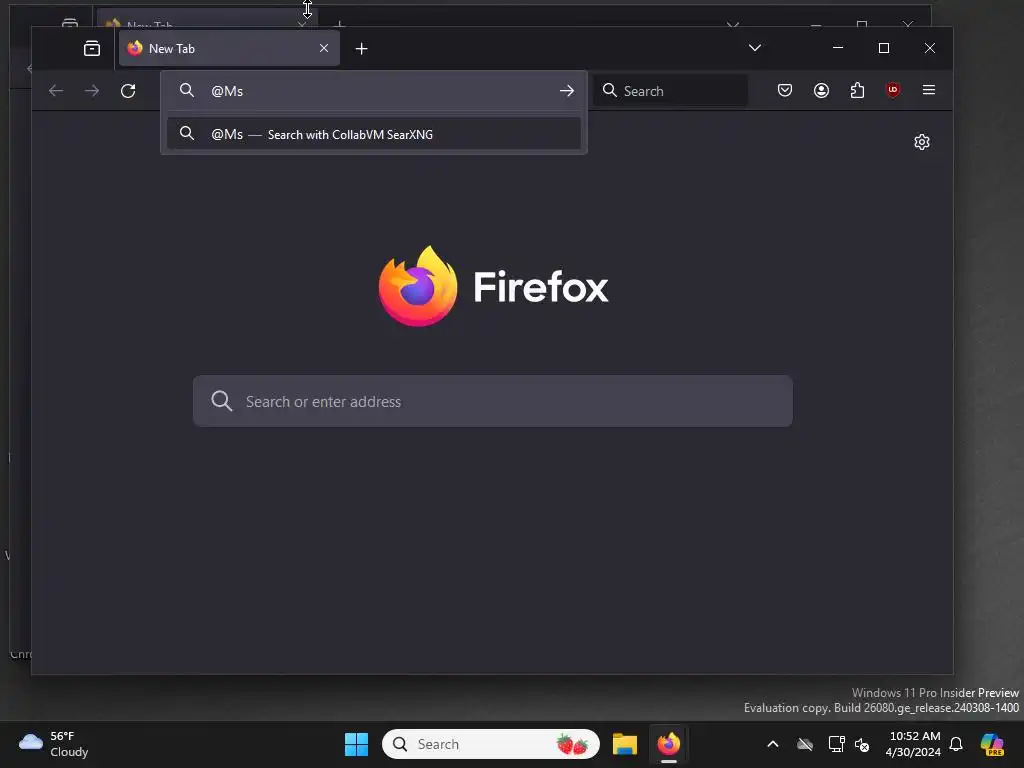Close the New Tab tab
1024x768 pixels.
pos(324,48)
